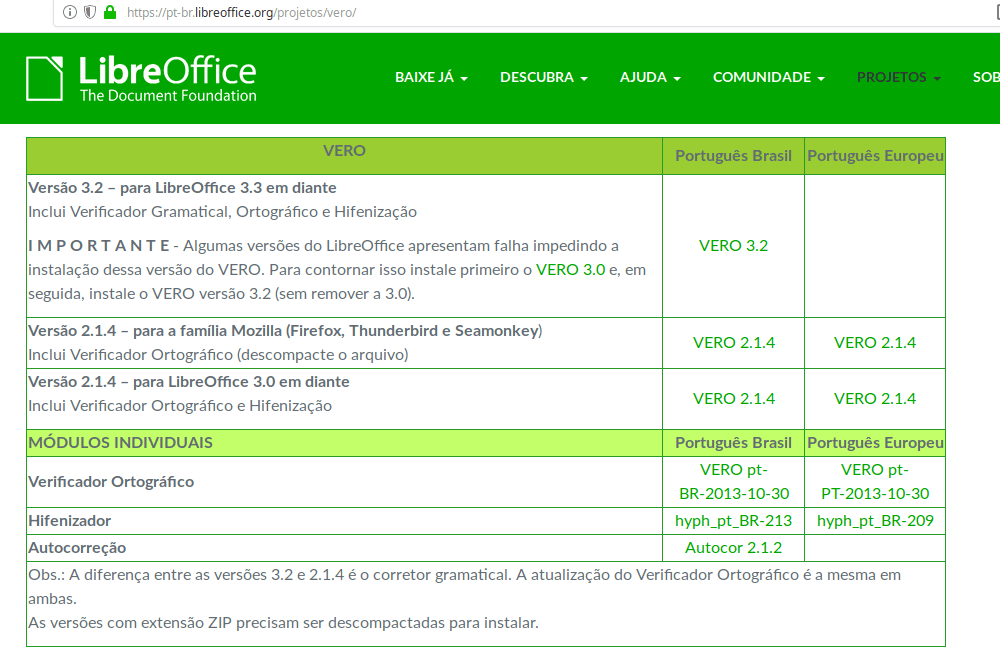
Task: Expand the BAIXE JÁ dropdown menu
Action: coord(431,78)
